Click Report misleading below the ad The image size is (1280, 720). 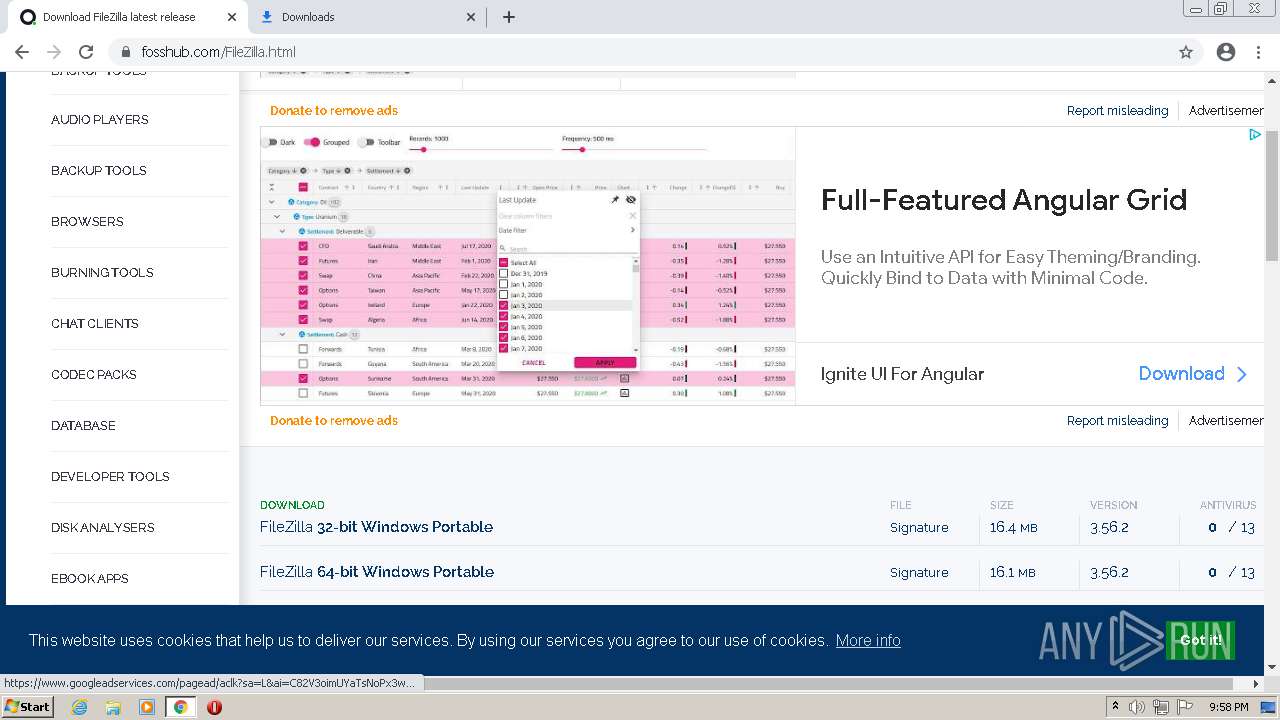(1117, 420)
